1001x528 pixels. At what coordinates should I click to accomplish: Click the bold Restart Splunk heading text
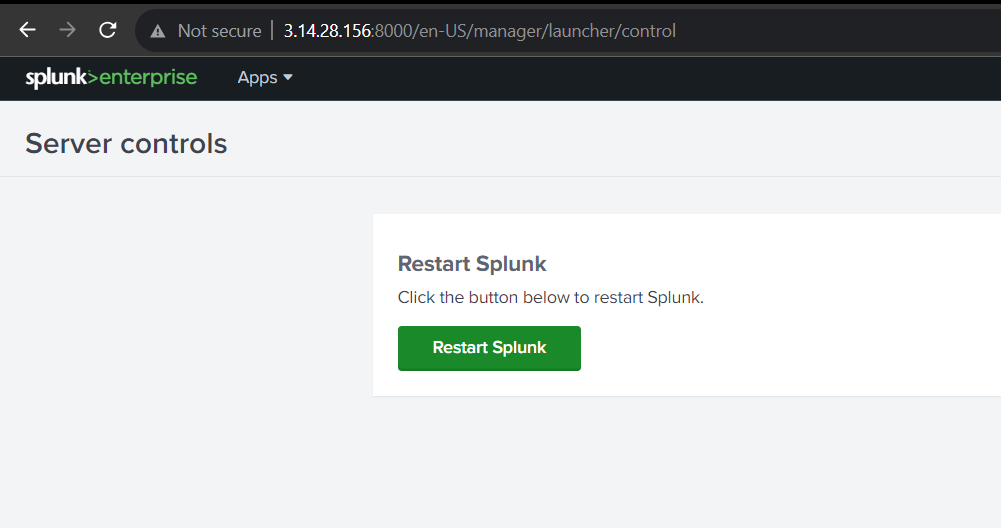pos(472,264)
